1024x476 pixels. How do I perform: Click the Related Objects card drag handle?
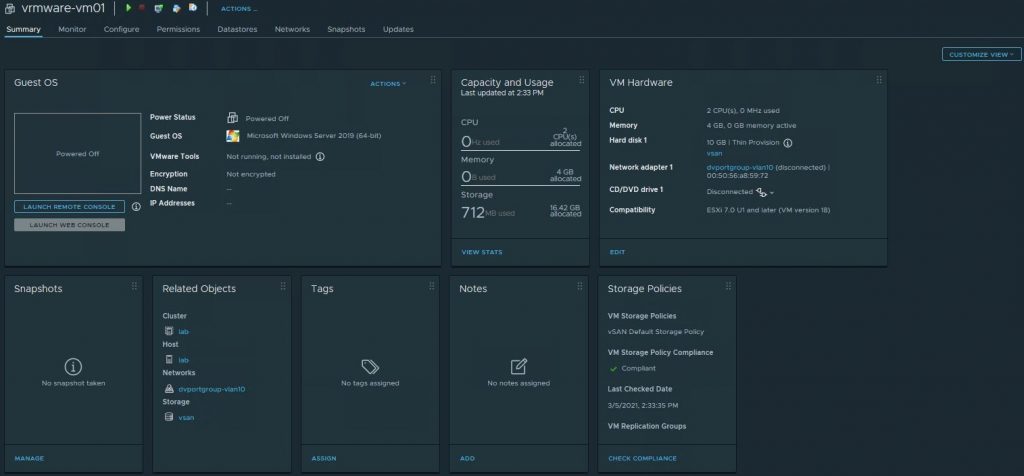tap(283, 286)
